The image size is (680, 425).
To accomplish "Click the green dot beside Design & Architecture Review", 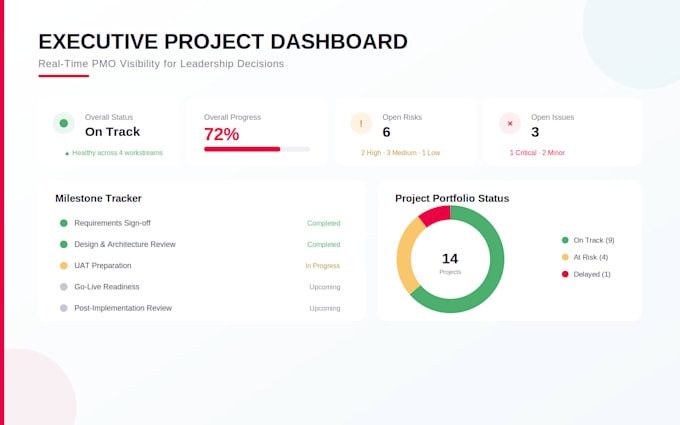I will point(64,244).
